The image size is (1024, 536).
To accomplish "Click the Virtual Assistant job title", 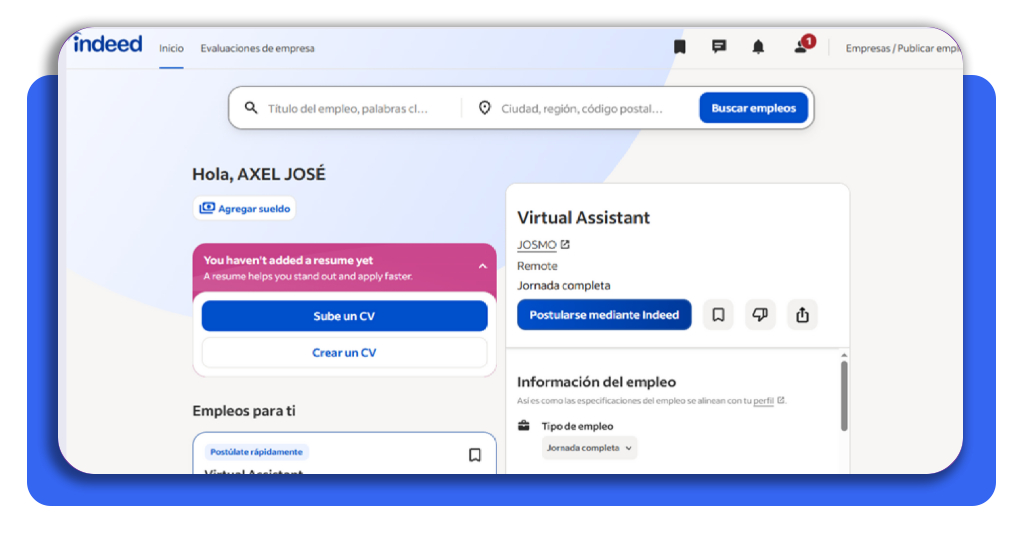I will [584, 217].
